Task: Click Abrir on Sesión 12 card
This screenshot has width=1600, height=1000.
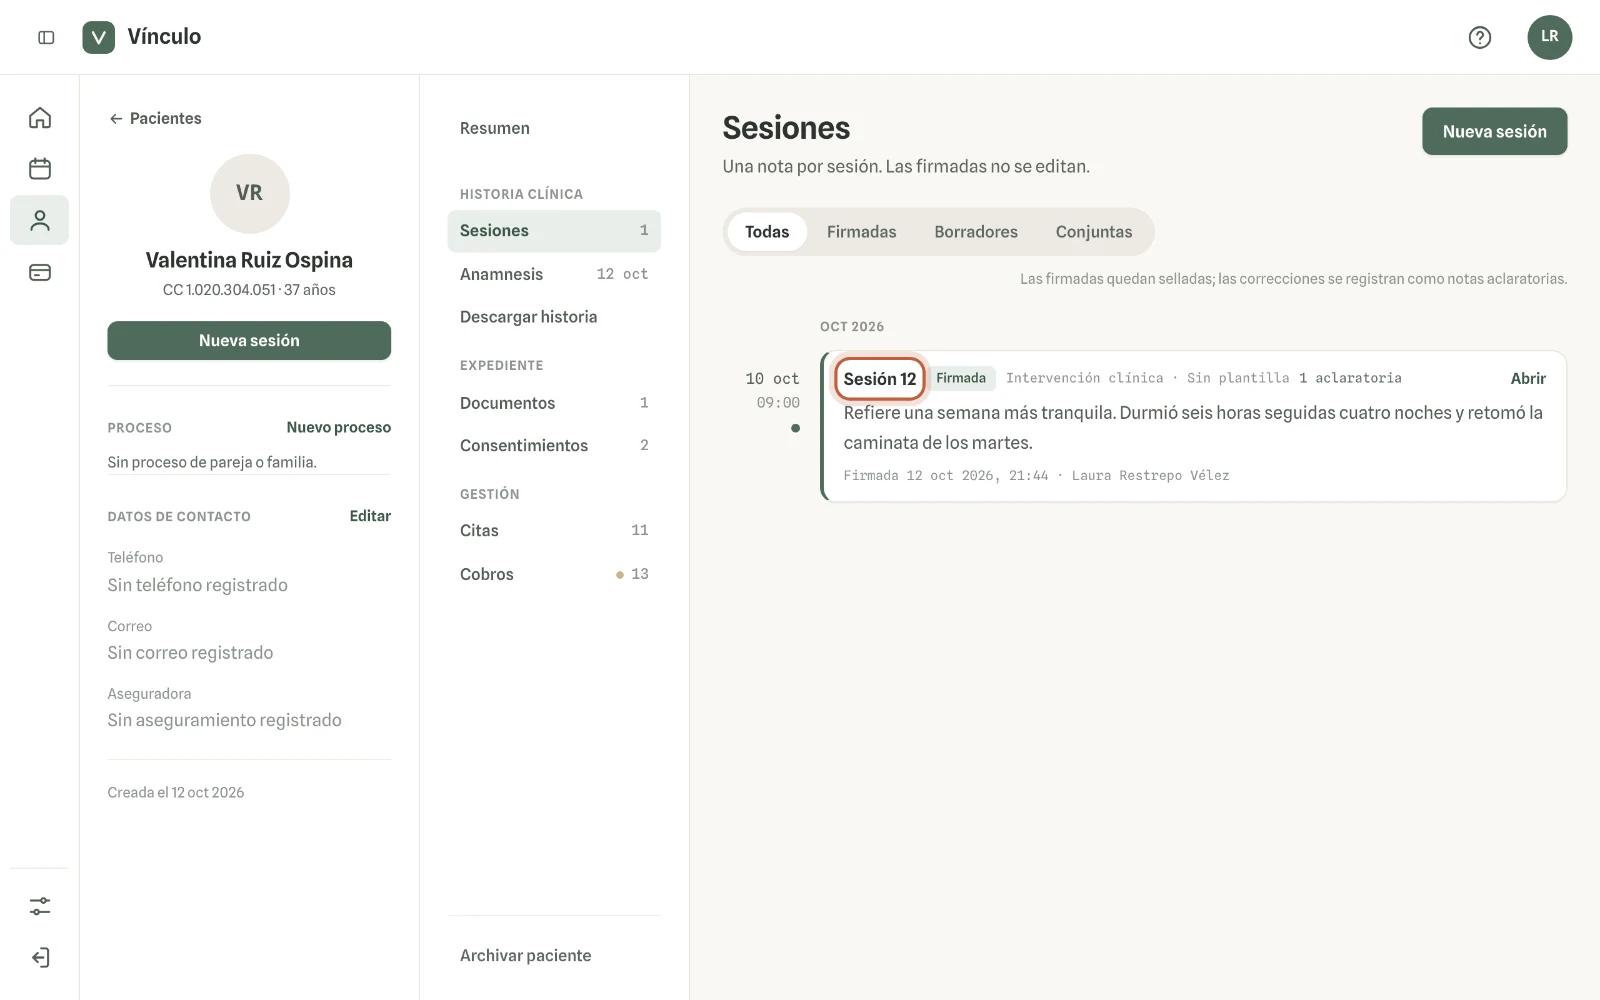Action: 1528,378
